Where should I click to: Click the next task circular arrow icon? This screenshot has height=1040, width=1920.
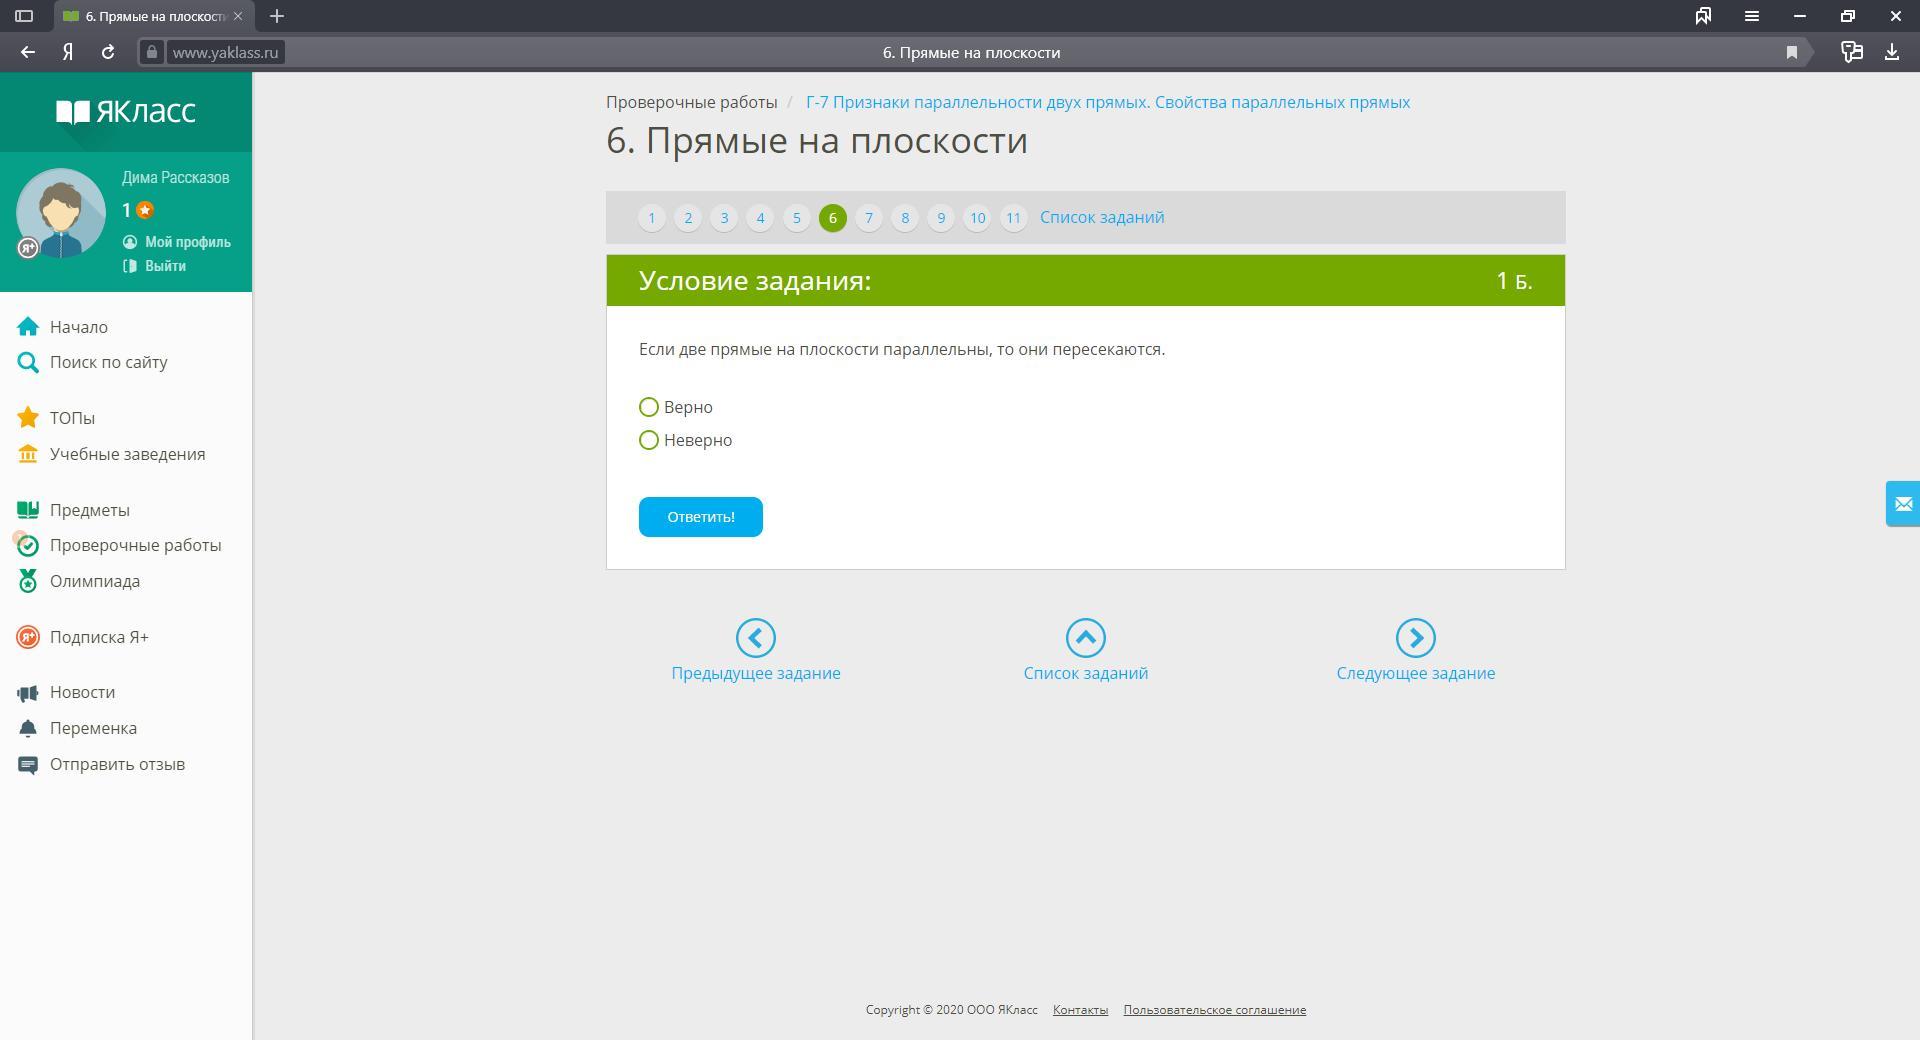1416,638
